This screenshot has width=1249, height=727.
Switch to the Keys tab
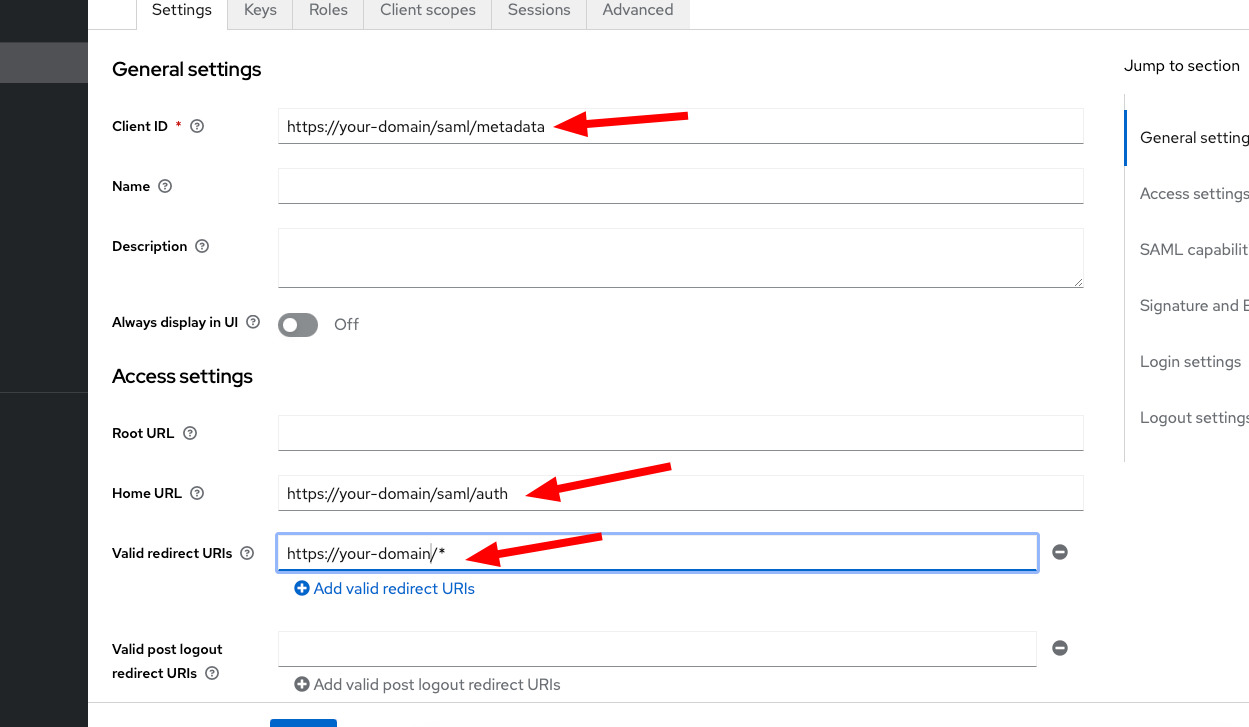pyautogui.click(x=260, y=10)
